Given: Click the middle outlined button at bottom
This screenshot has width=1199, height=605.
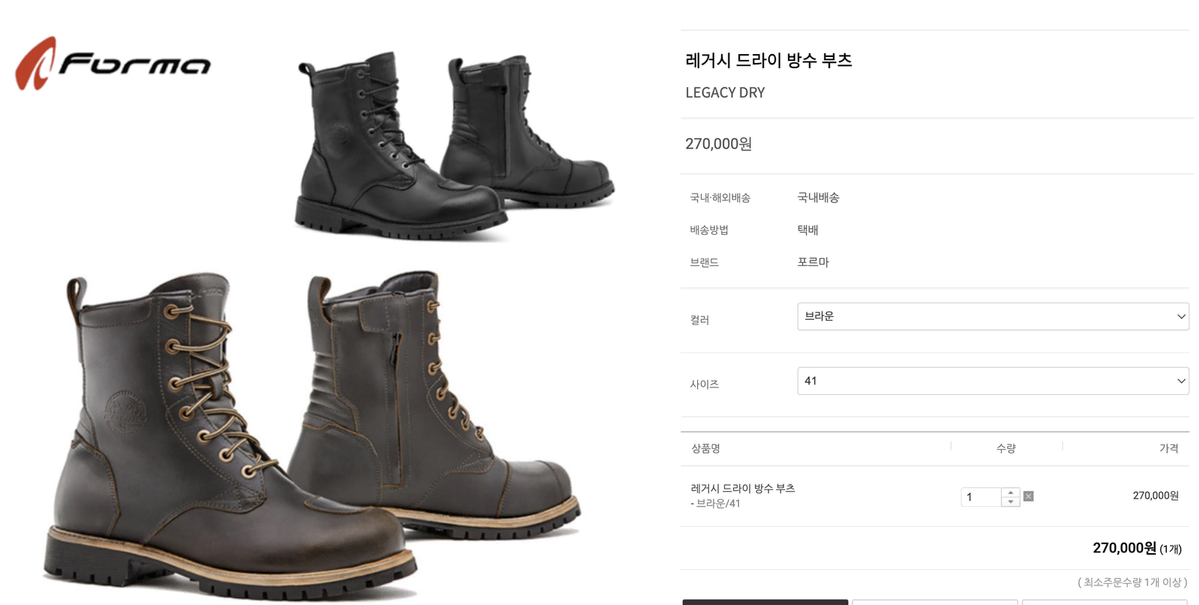Looking at the screenshot, I should coord(934,602).
